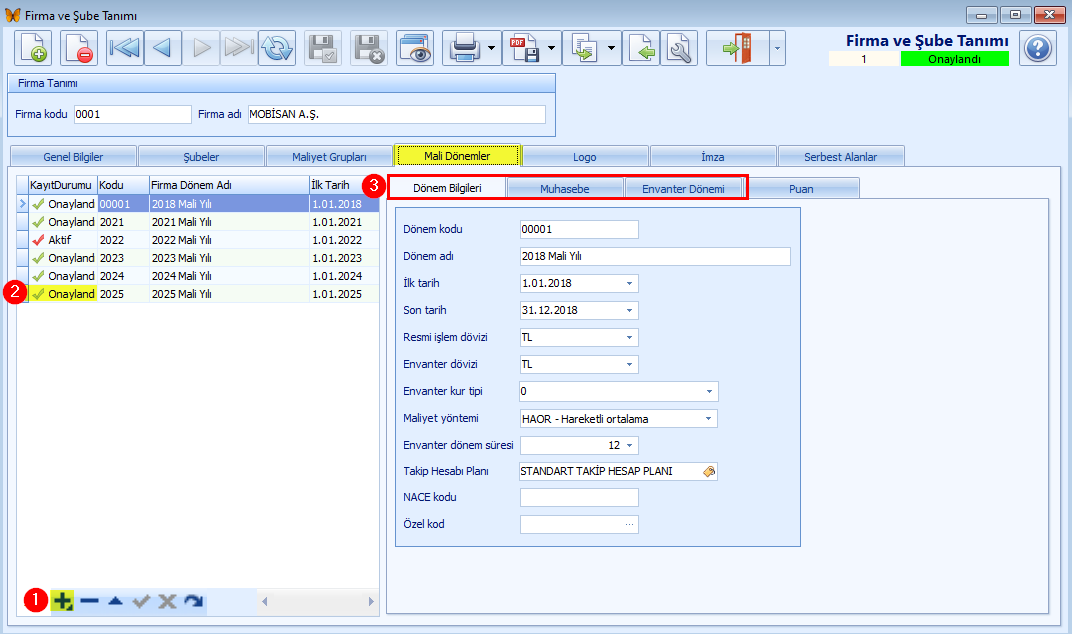Screen dimensions: 1072x634
Task: Refresh the record with the circular arrows icon
Action: pyautogui.click(x=277, y=48)
